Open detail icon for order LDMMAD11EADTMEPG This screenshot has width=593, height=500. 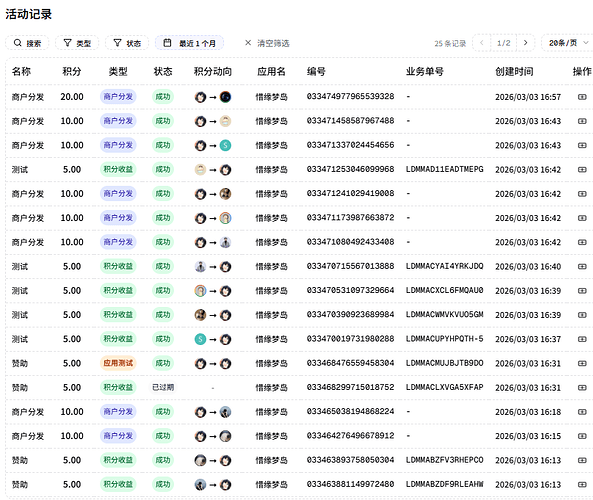(x=582, y=169)
